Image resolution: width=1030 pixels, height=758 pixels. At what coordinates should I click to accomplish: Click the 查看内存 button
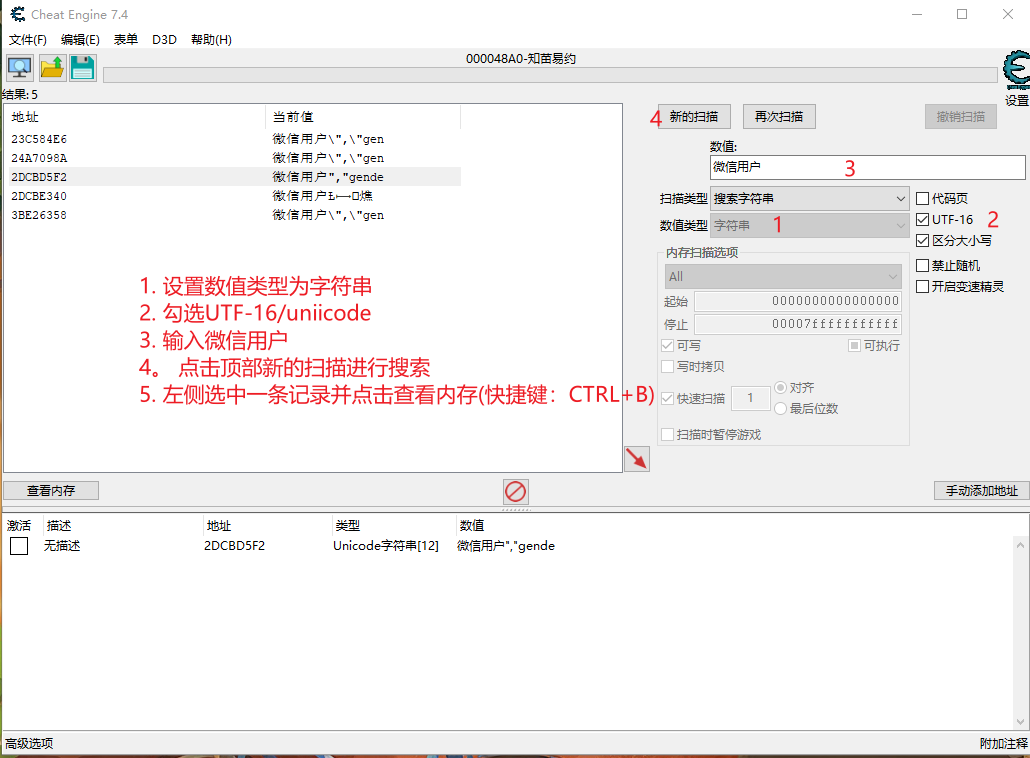pos(51,491)
